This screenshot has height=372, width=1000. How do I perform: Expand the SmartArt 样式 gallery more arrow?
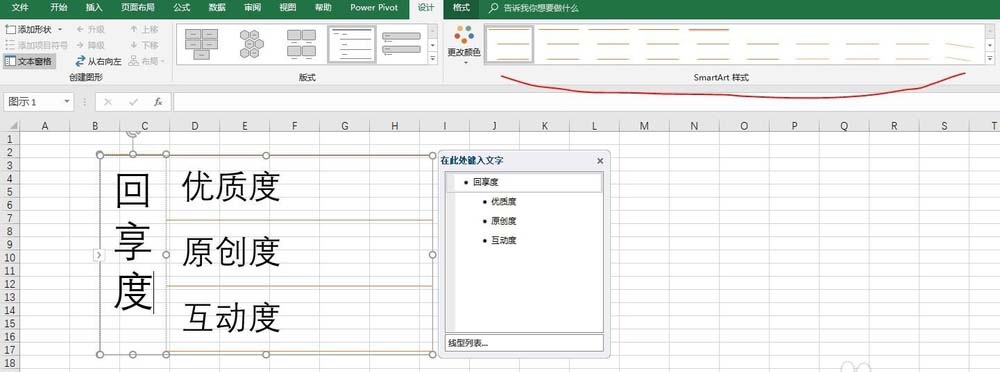coord(989,58)
